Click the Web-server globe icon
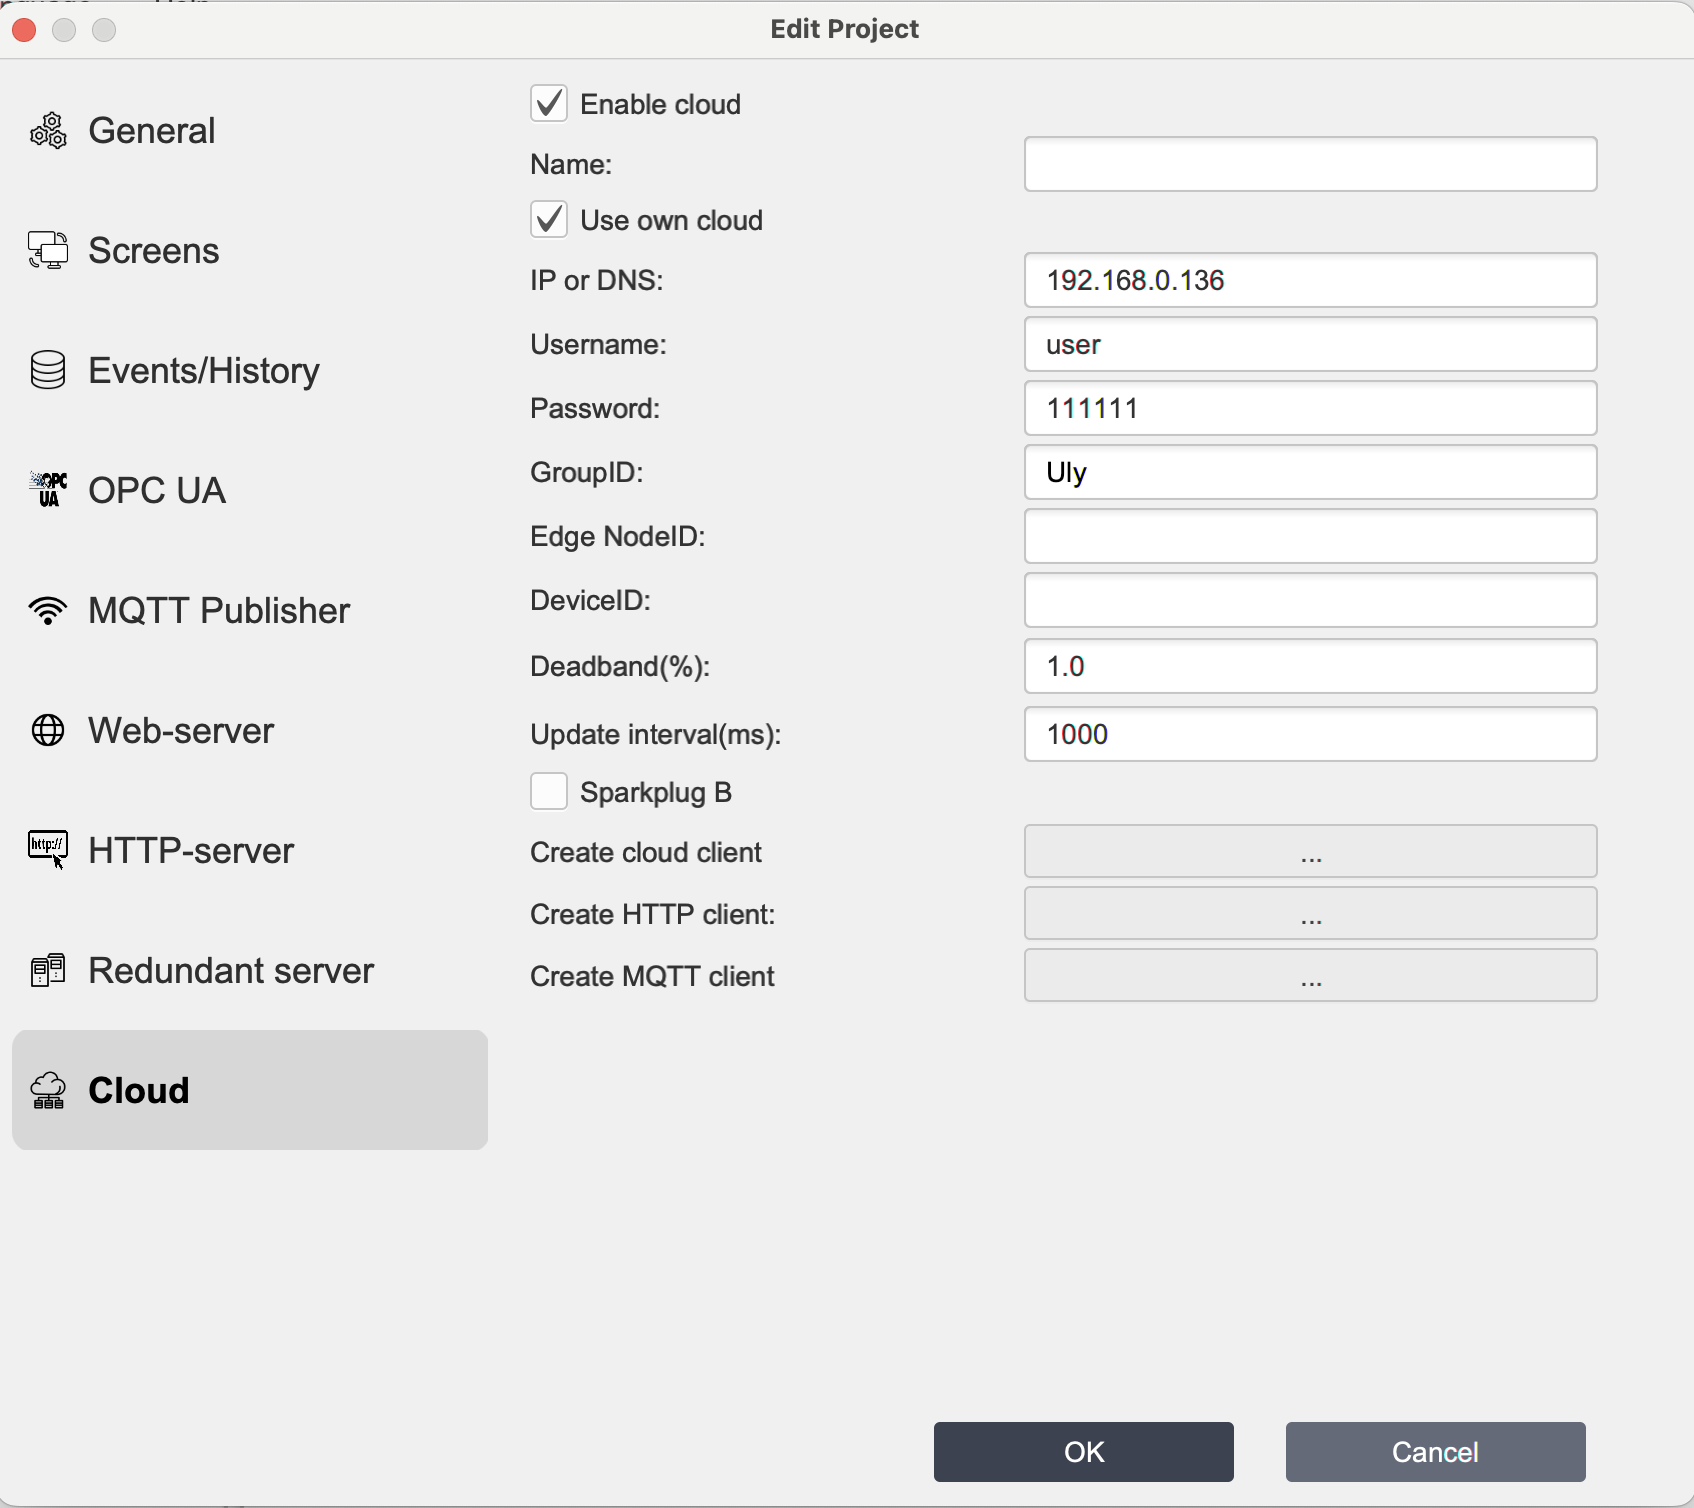Viewport: 1694px width, 1508px height. [48, 731]
